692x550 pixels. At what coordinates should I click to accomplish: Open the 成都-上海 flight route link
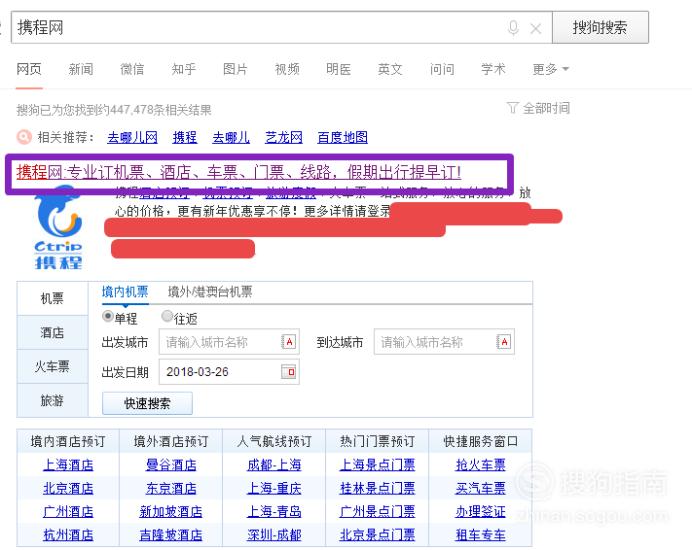[x=274, y=465]
